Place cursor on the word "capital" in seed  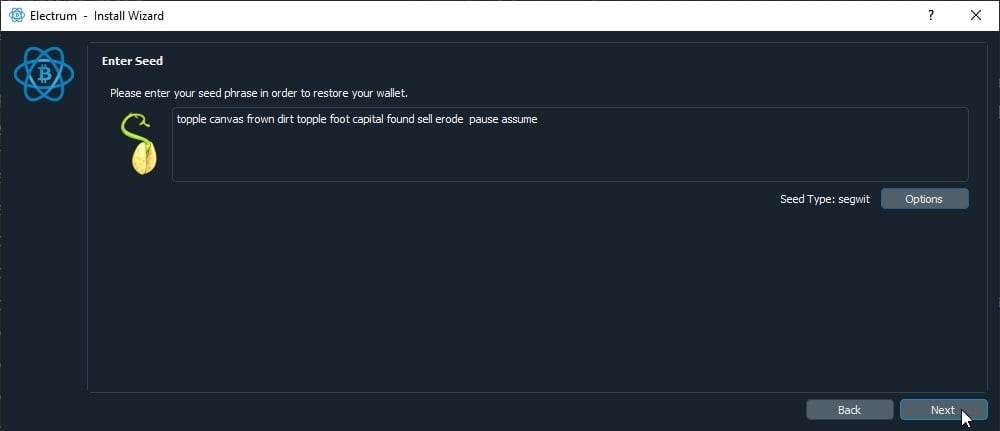pos(368,119)
